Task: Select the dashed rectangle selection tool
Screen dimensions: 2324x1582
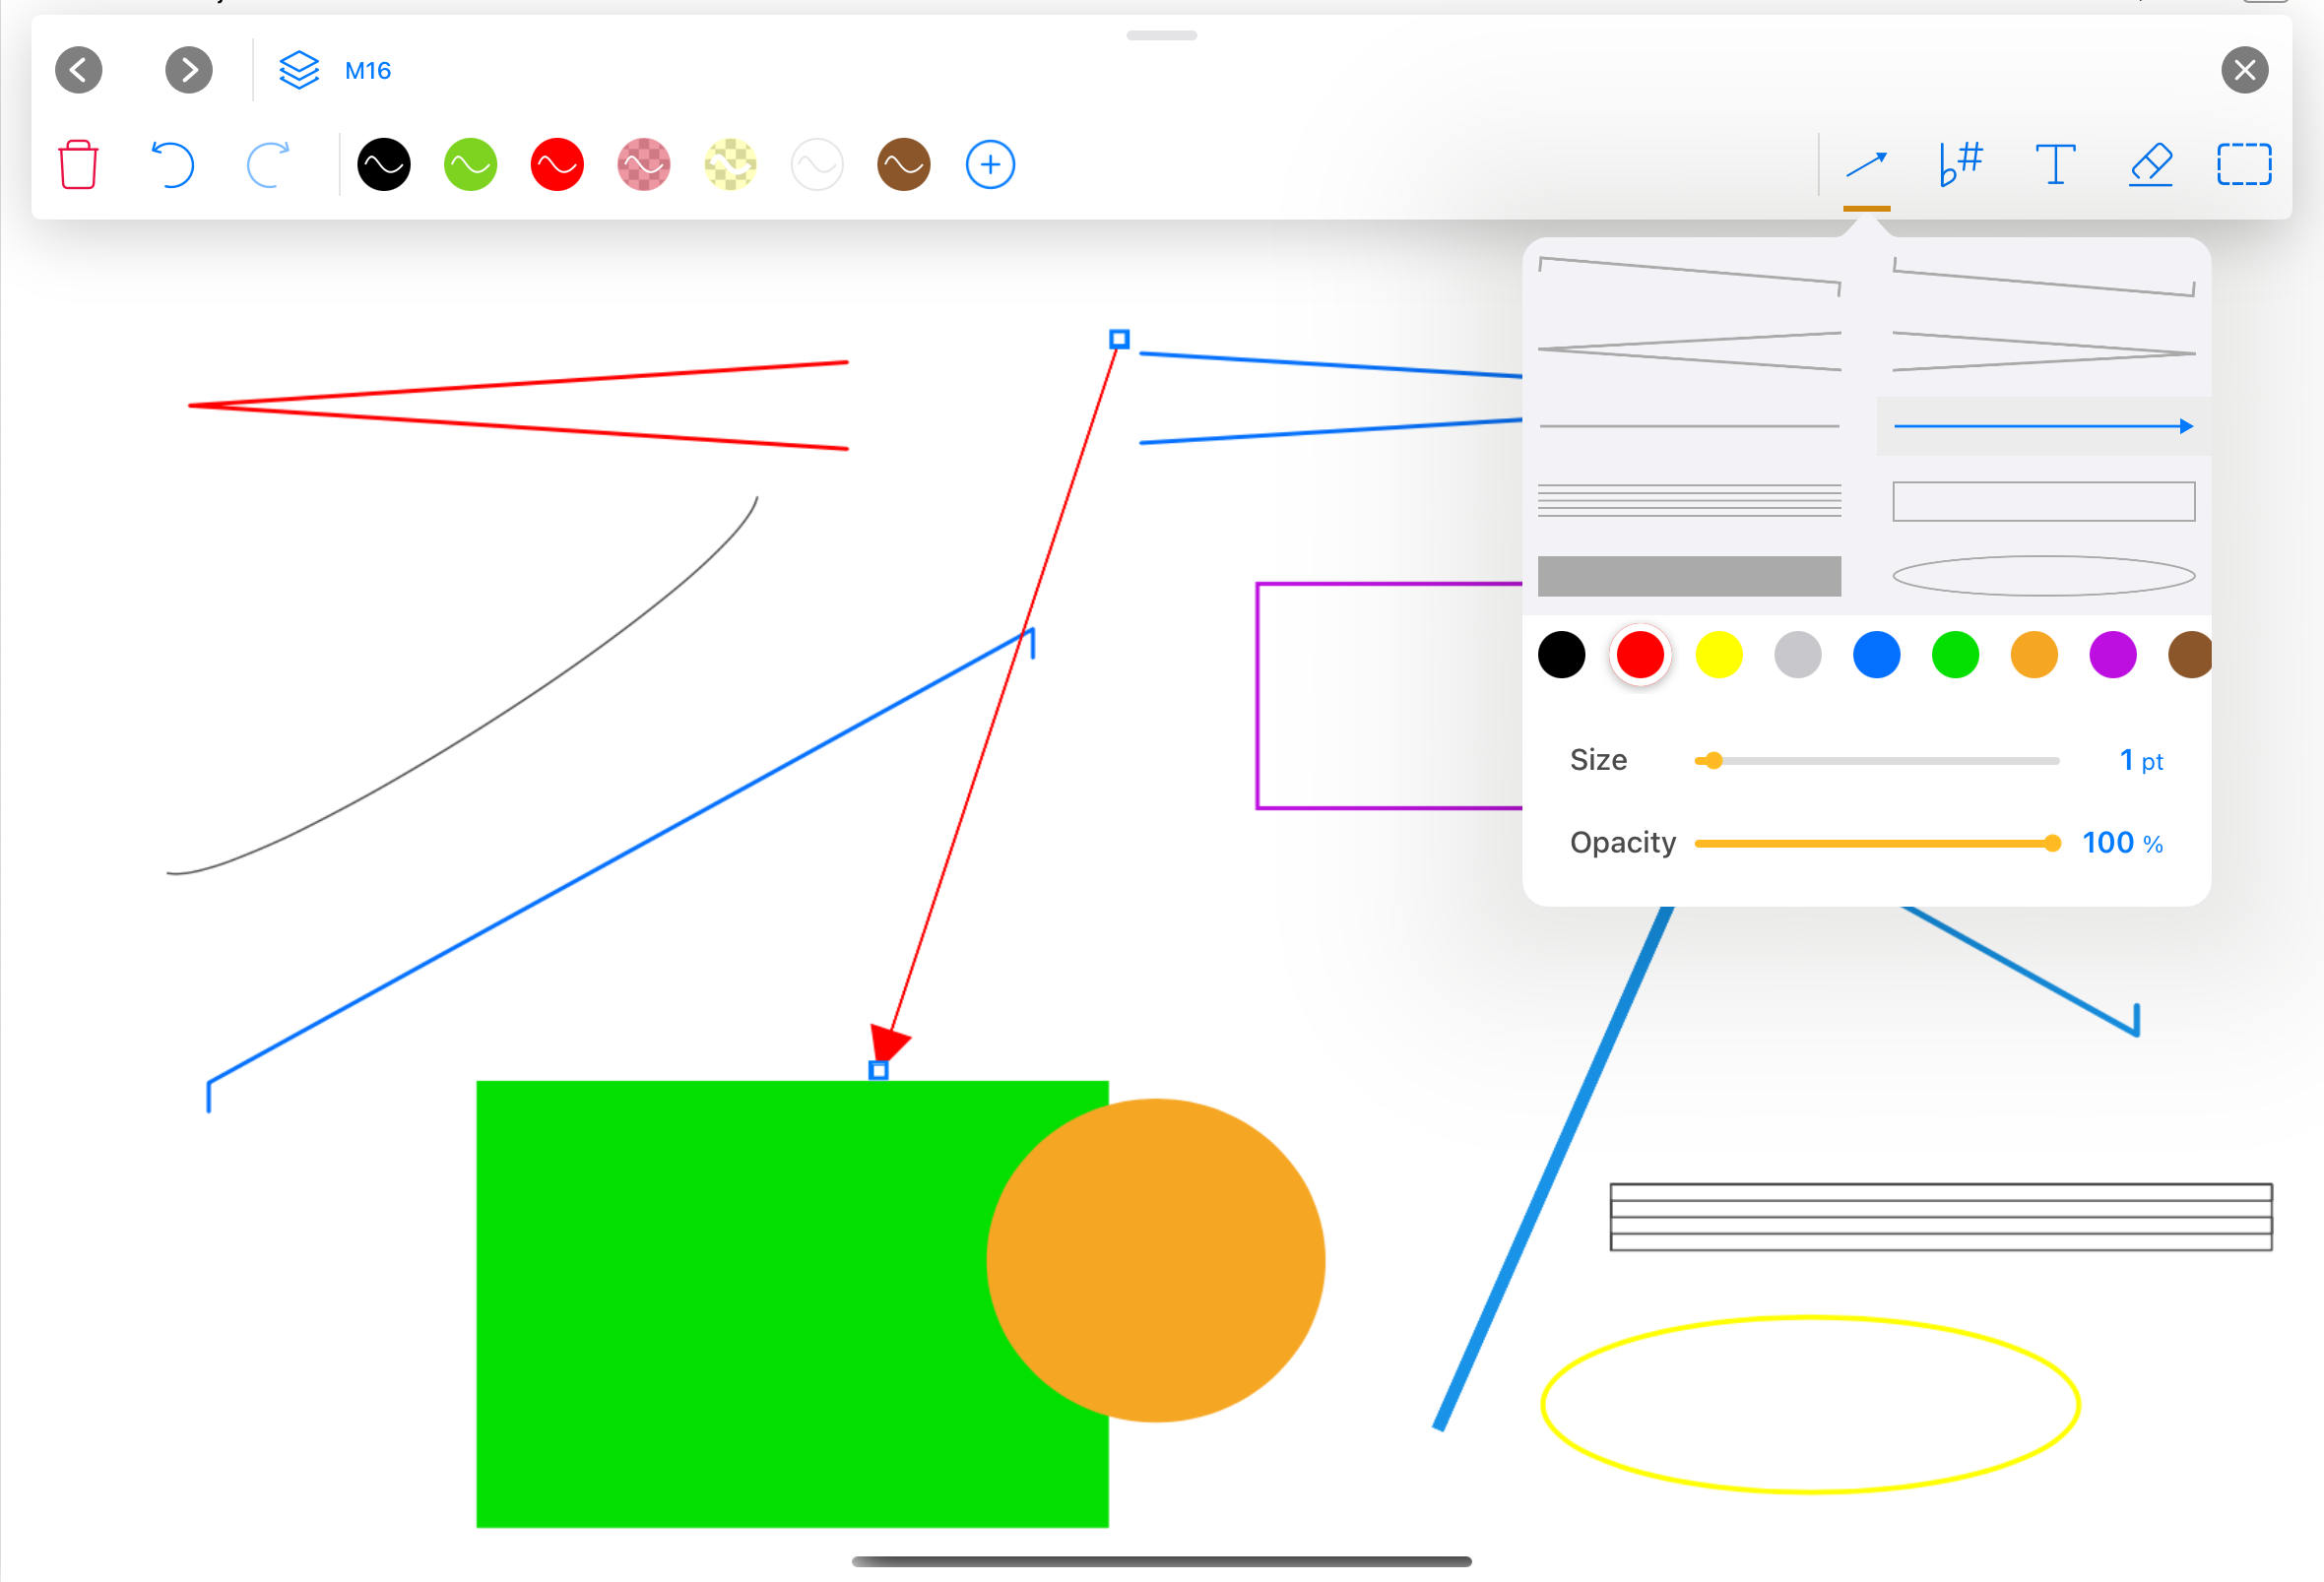Action: (x=2244, y=165)
